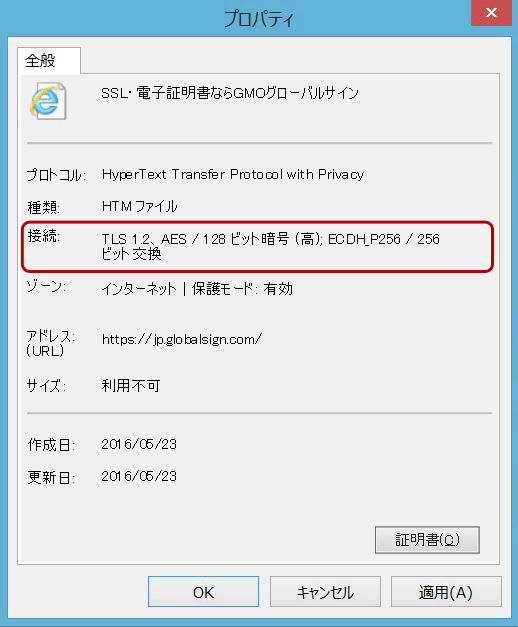Screen dimensions: 518x627
Task: Click the HyperText Transfer Protocol with Privacy value
Action: pyautogui.click(x=233, y=174)
